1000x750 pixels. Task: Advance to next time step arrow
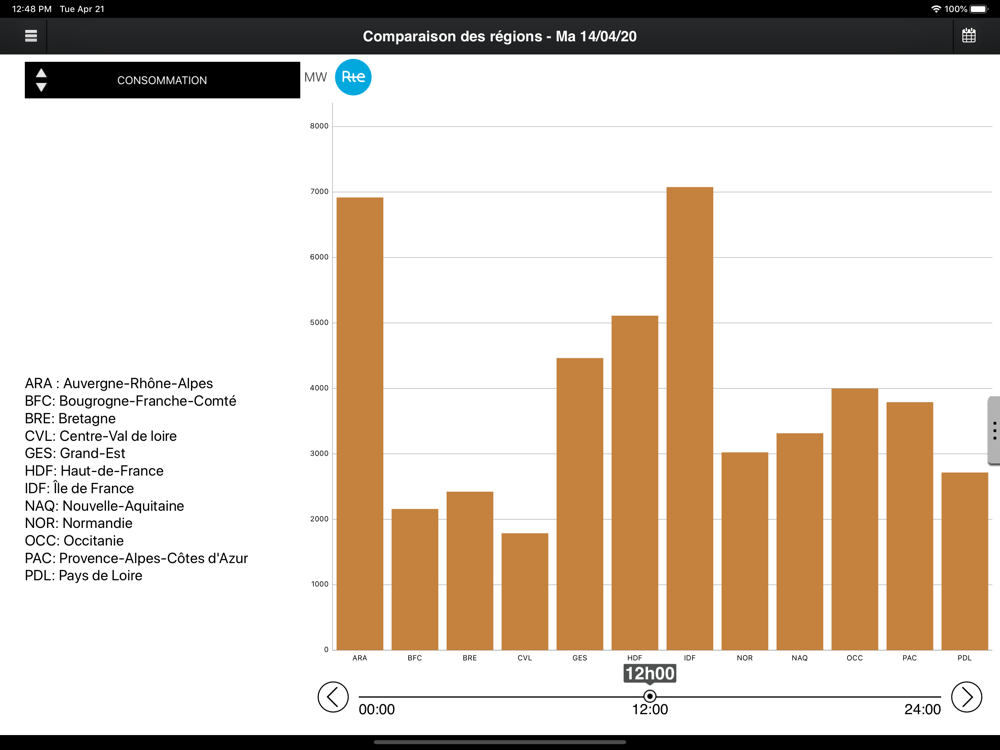point(966,696)
